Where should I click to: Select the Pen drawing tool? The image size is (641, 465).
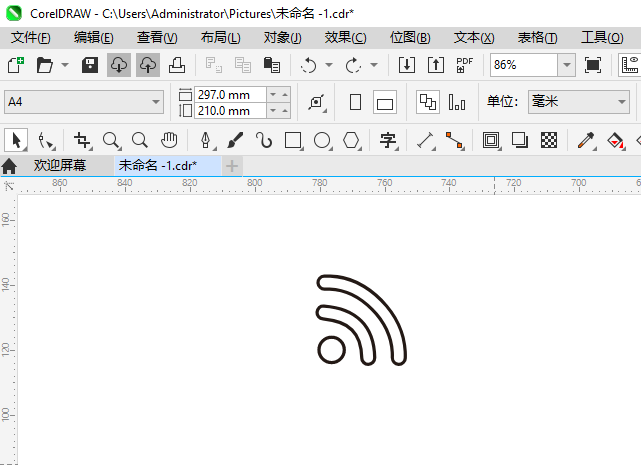pos(206,141)
